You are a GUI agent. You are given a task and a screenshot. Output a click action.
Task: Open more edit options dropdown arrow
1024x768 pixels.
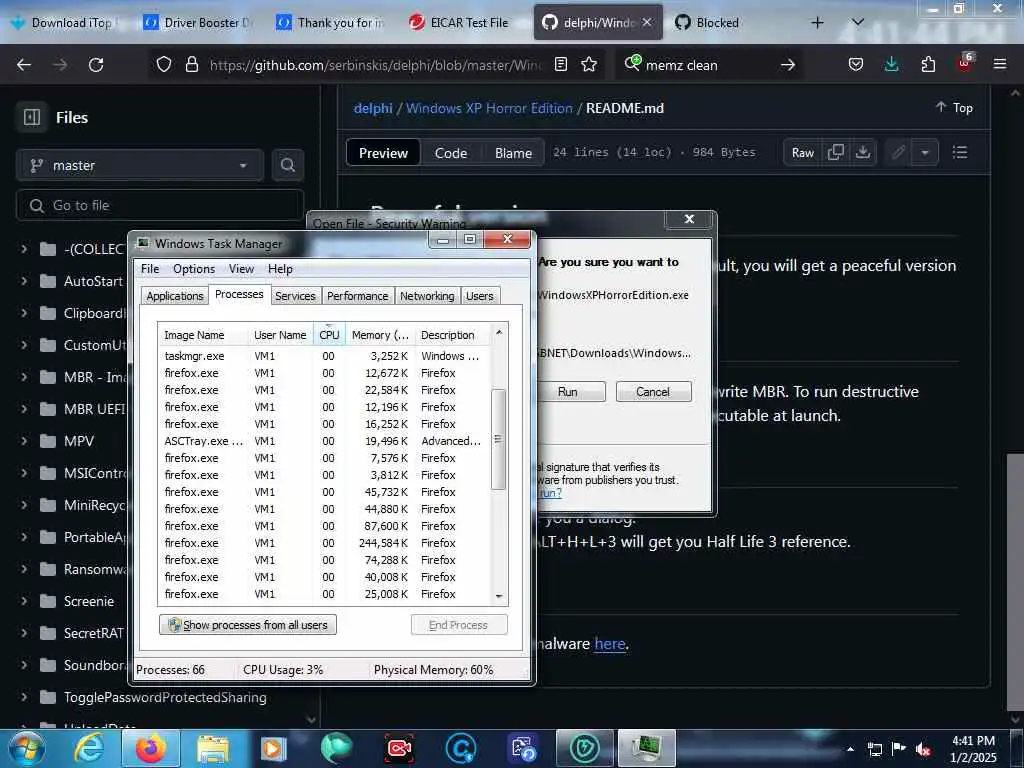tap(925, 152)
